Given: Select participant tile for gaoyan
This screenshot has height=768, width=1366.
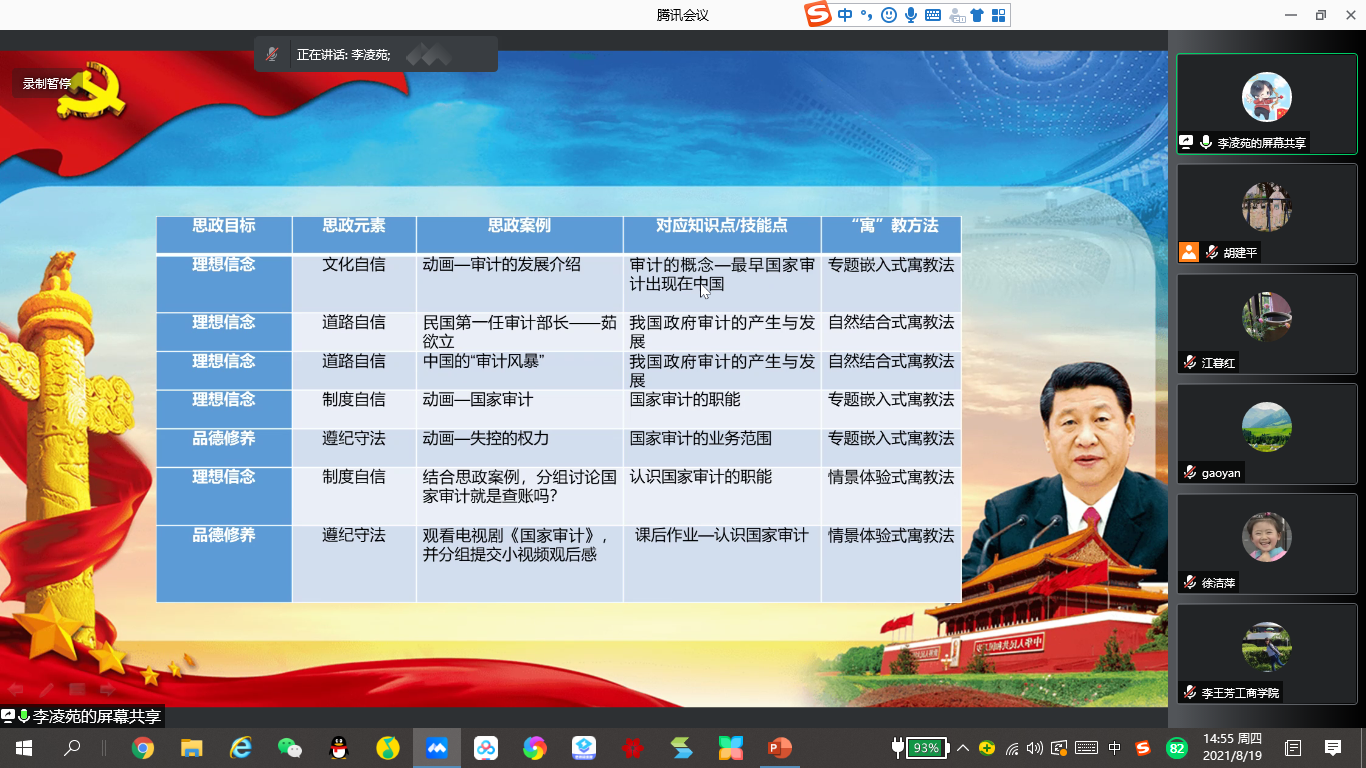Looking at the screenshot, I should coord(1266,434).
